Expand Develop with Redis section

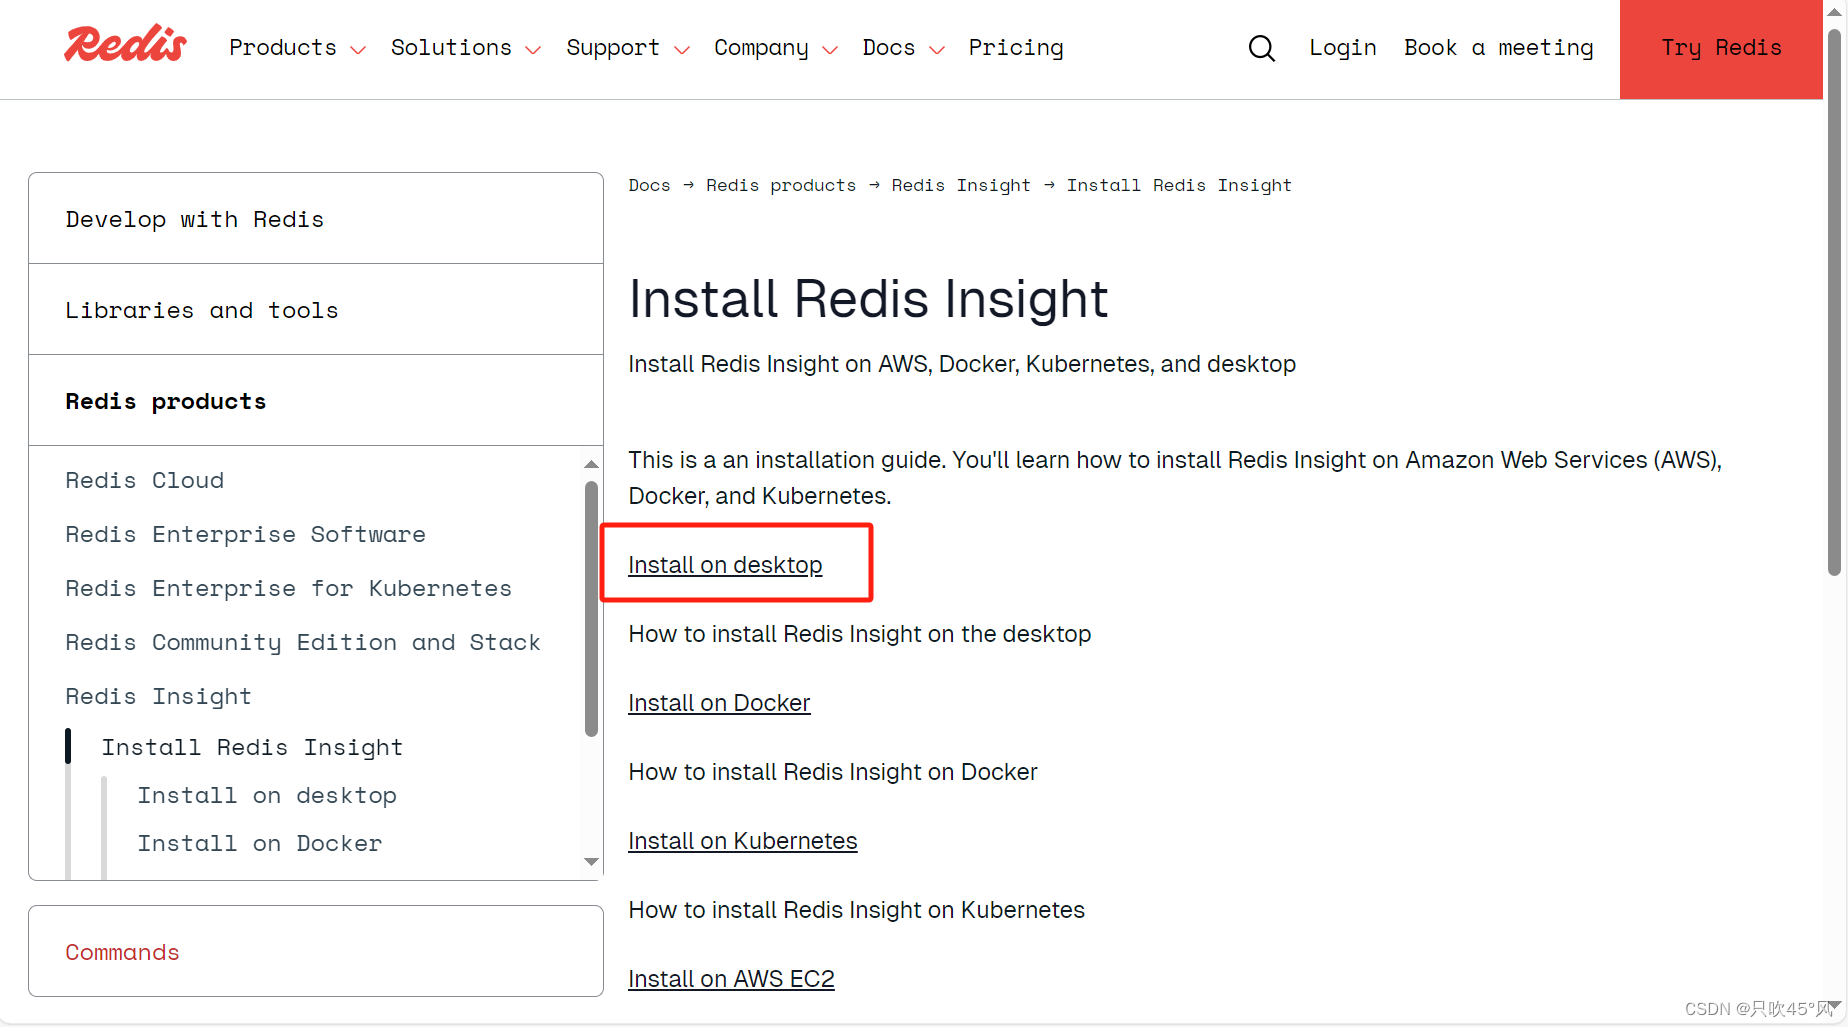[316, 219]
